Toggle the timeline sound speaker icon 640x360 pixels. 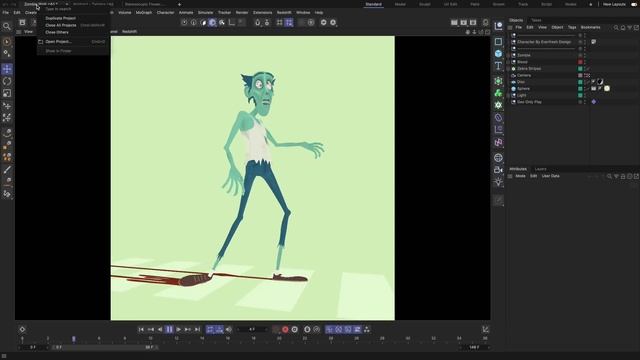click(229, 329)
